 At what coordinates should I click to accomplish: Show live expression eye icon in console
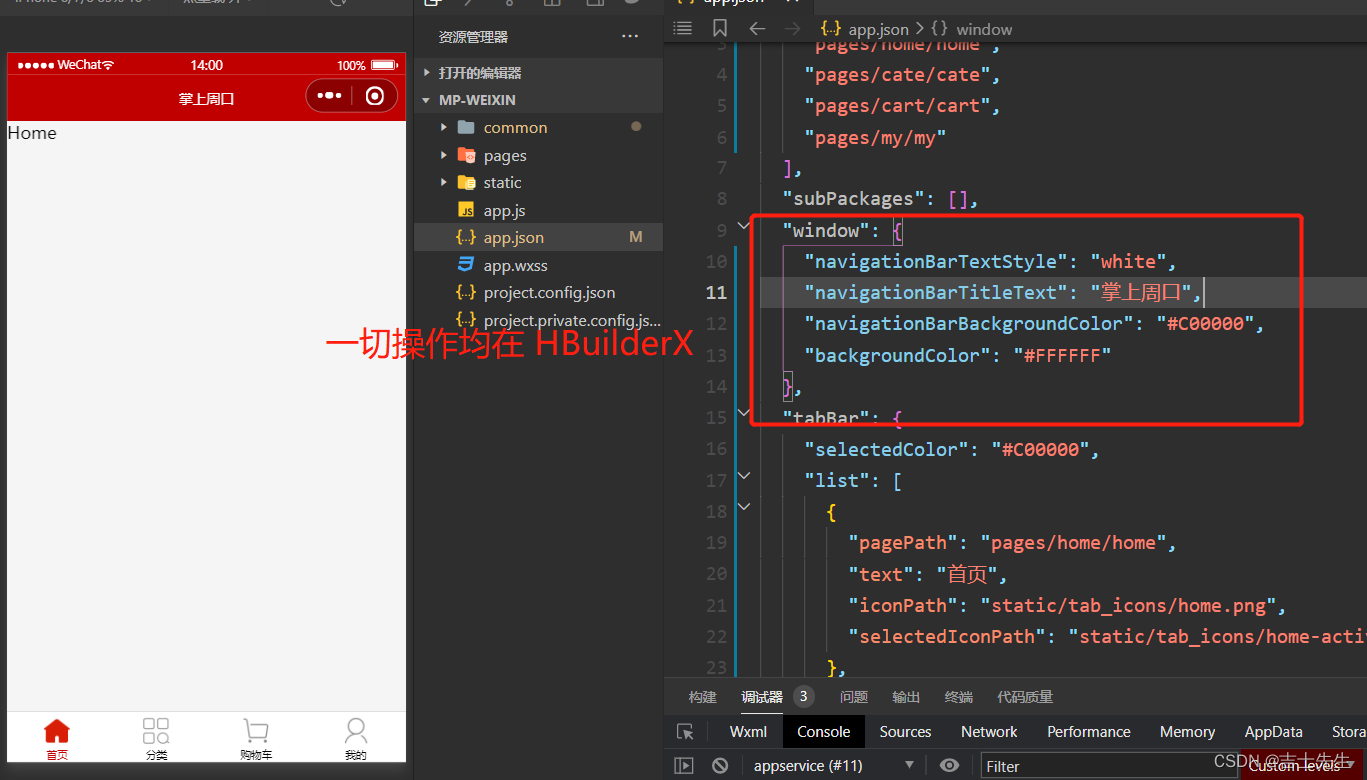point(949,766)
